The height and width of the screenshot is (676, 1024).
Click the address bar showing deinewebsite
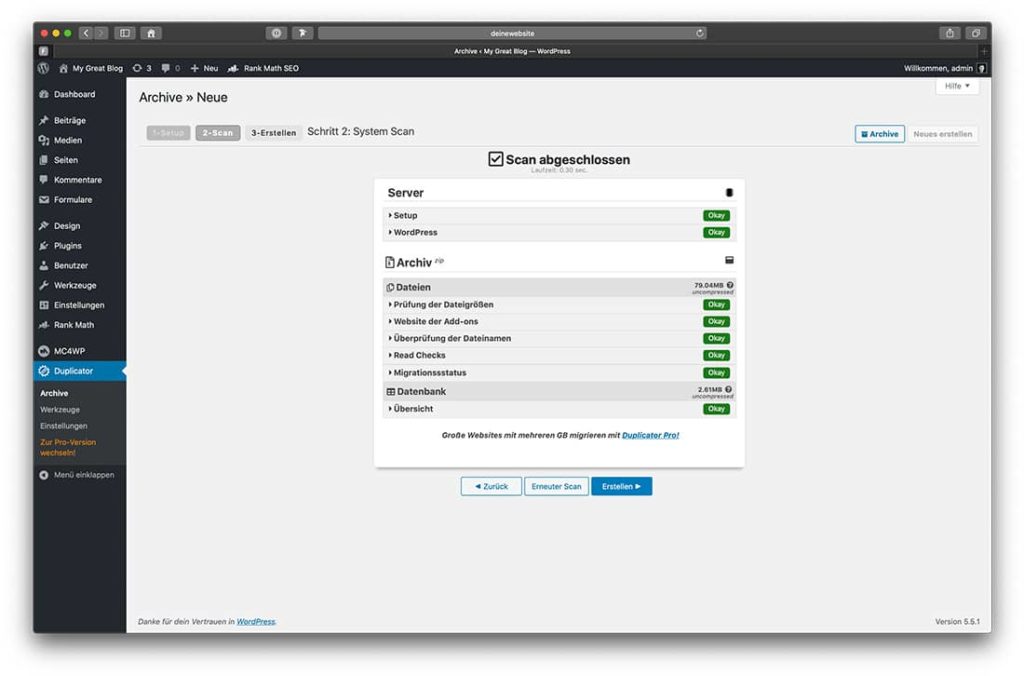pos(512,33)
